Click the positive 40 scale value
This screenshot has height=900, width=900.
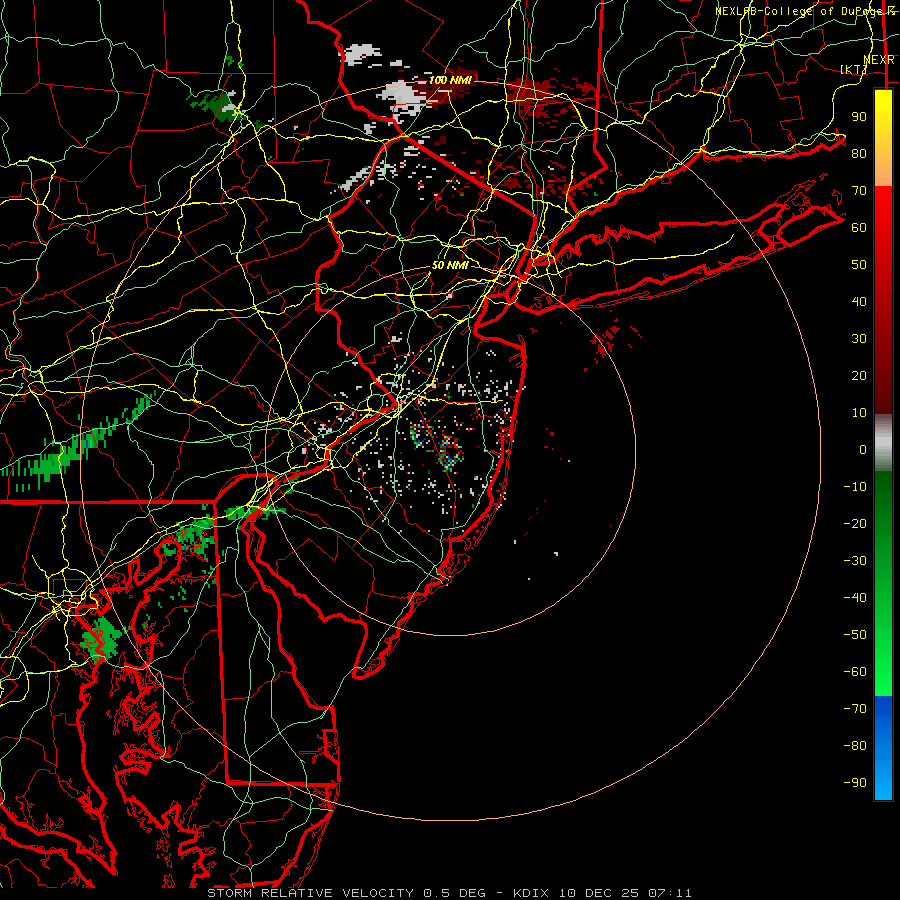859,301
